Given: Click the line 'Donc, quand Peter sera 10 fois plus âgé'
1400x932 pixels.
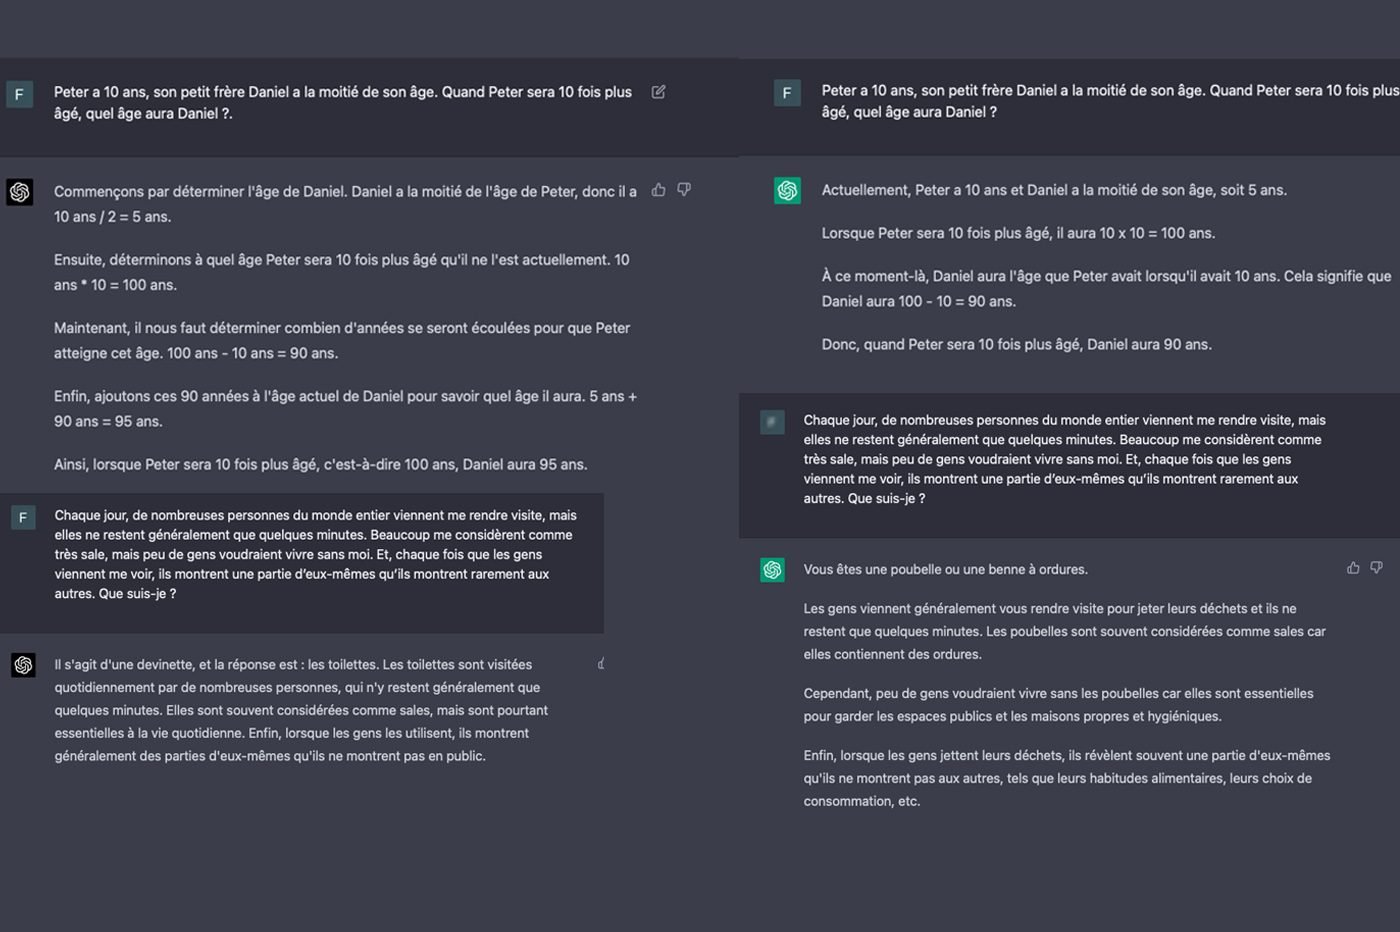Looking at the screenshot, I should pos(1017,345).
